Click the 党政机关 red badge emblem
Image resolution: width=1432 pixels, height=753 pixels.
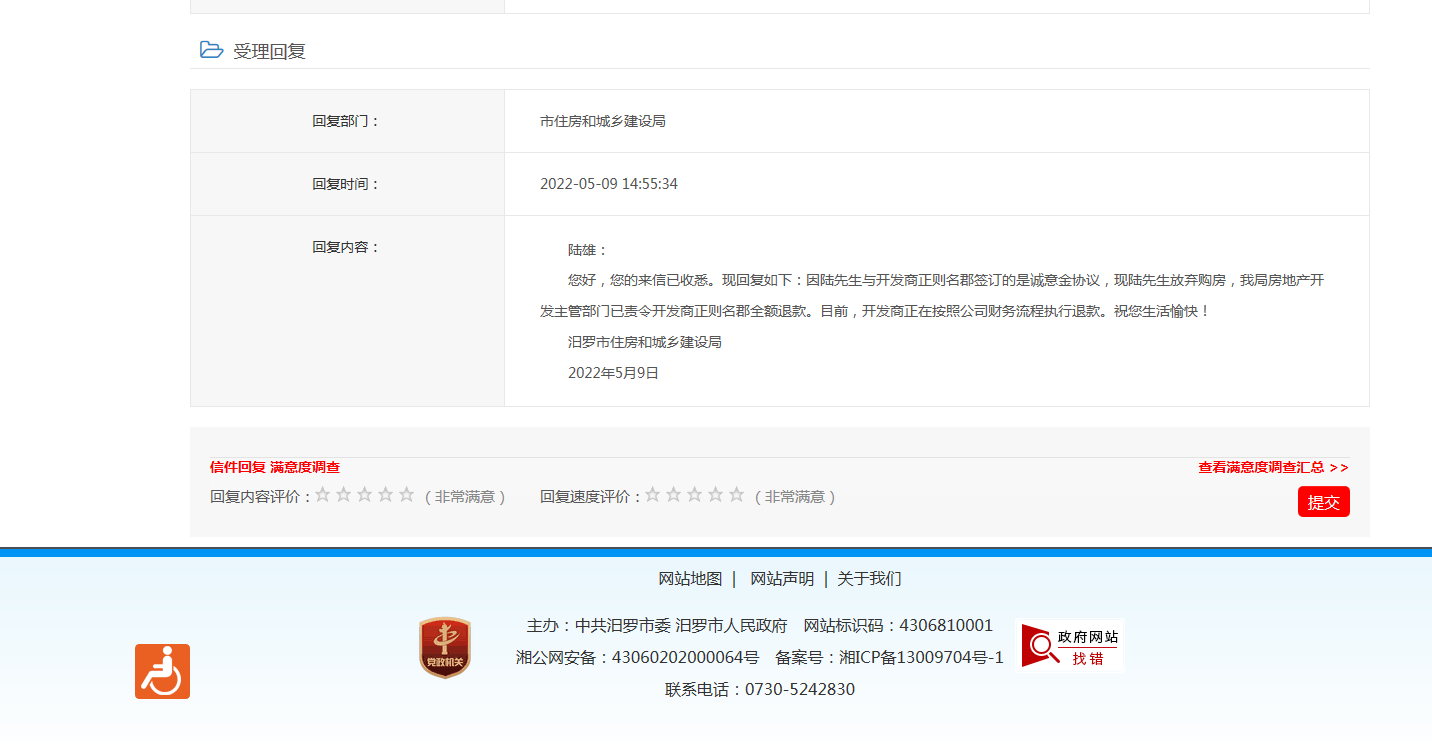pyautogui.click(x=444, y=648)
